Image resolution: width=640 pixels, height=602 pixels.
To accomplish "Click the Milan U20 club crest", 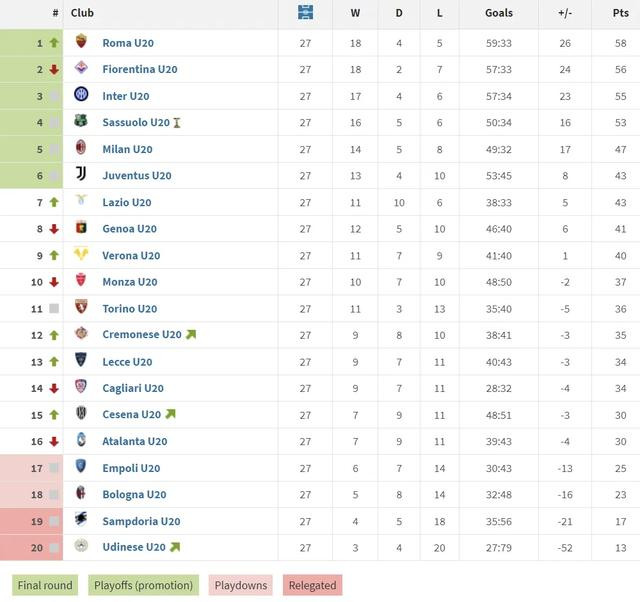I will tap(81, 147).
